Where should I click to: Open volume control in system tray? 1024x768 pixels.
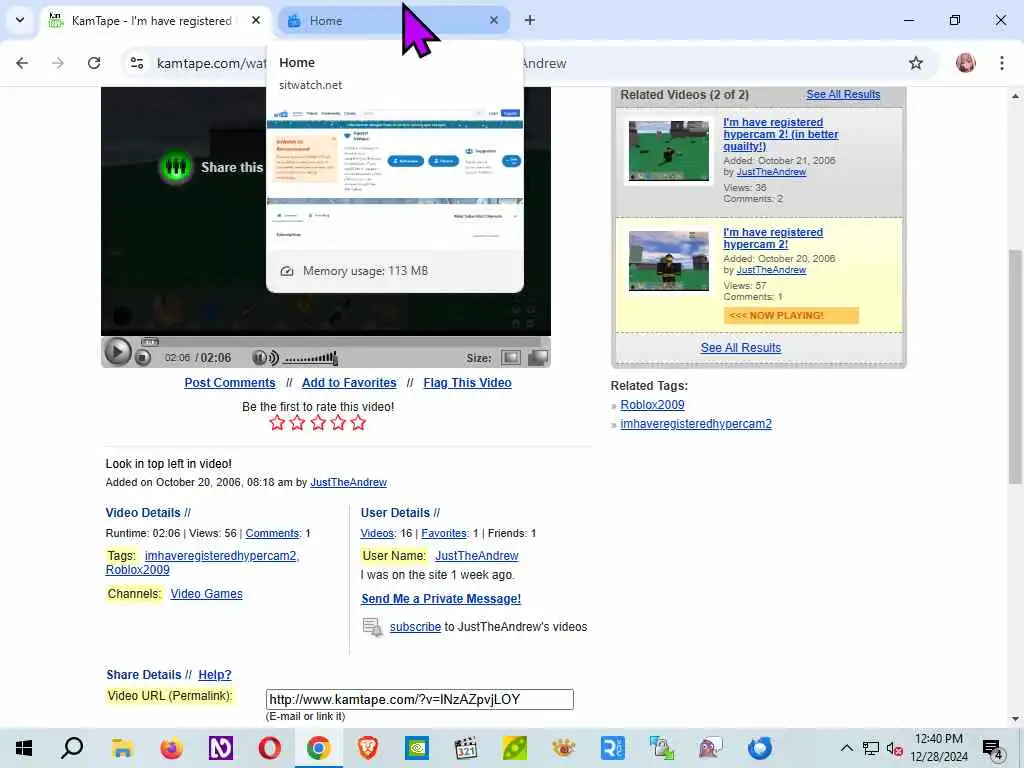coord(894,748)
